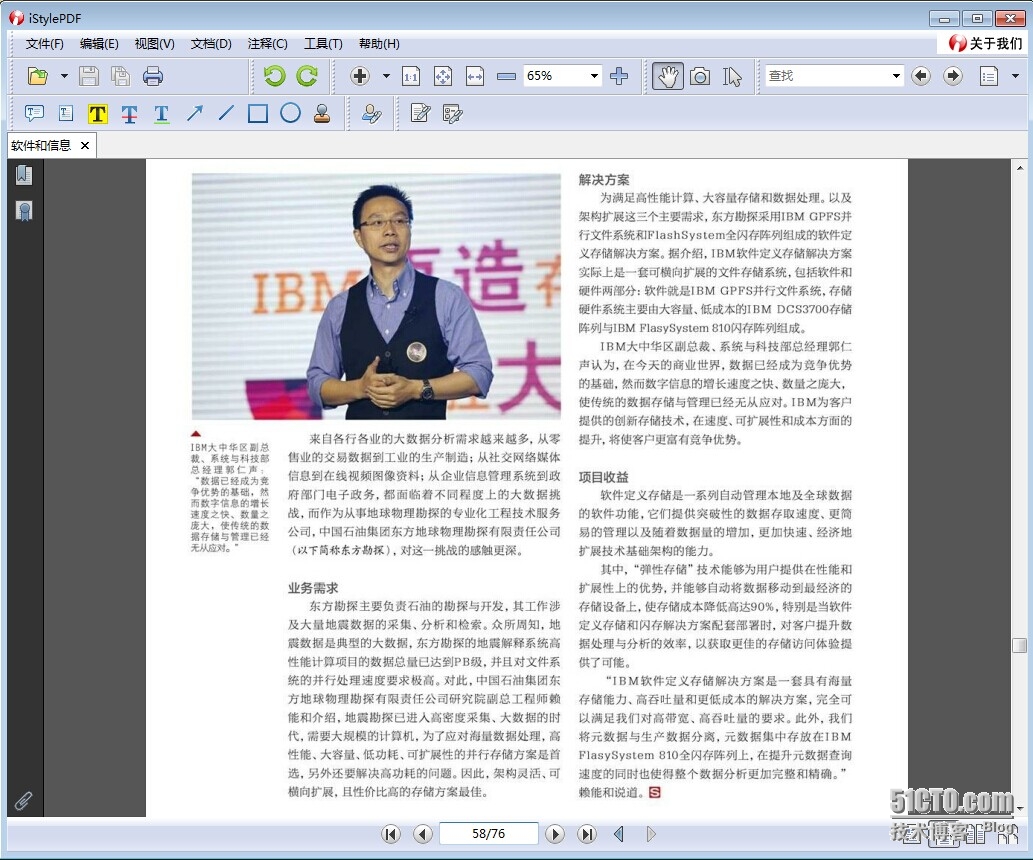Open the attachments paperclip panel
Image resolution: width=1033 pixels, height=860 pixels.
pyautogui.click(x=24, y=801)
